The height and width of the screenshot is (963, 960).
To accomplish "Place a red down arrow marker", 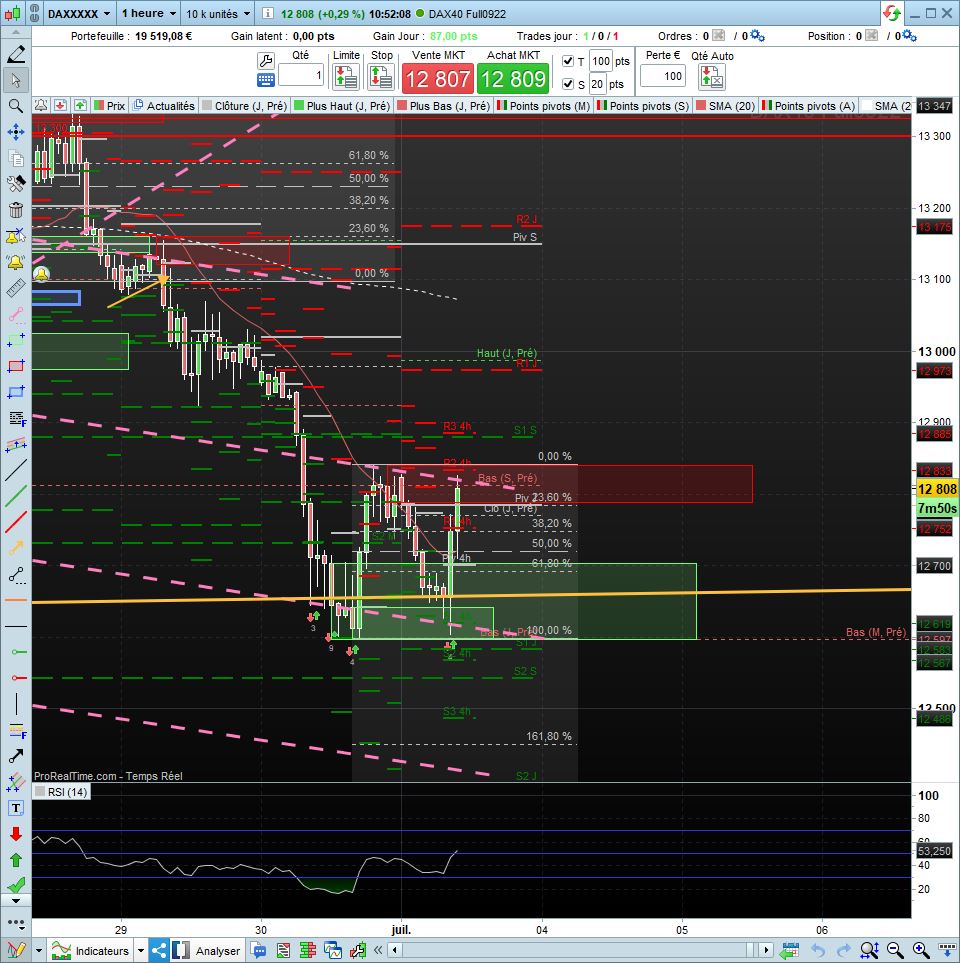I will pyautogui.click(x=16, y=834).
